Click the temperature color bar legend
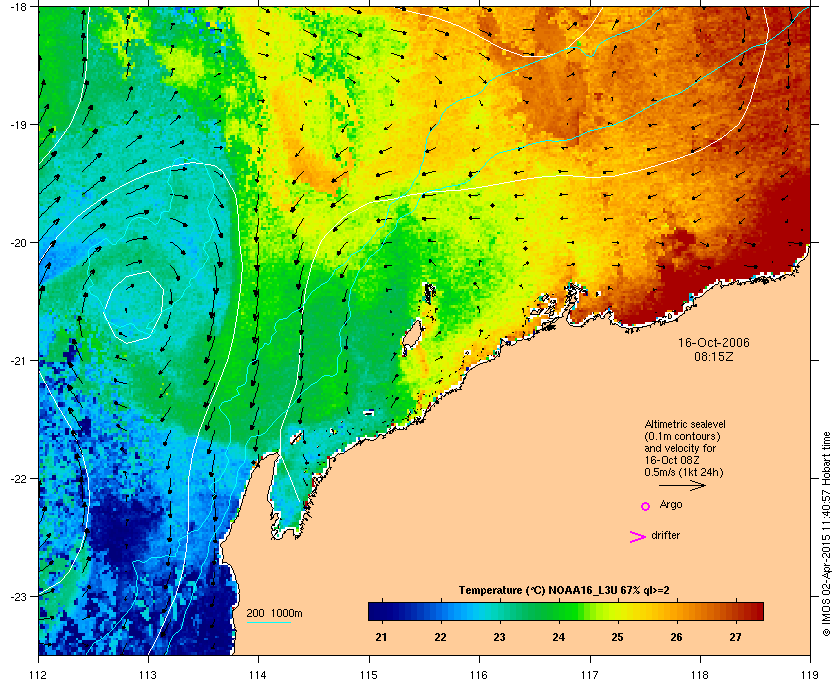This screenshot has height=680, width=840. 566,611
